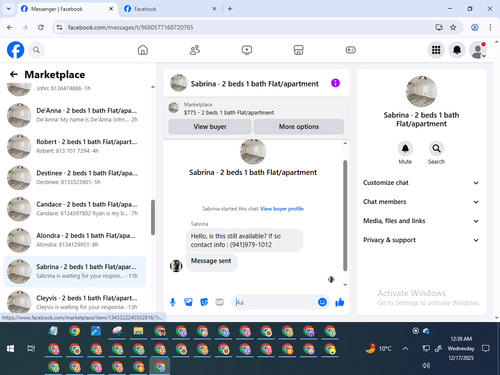This screenshot has height=375, width=500.
Task: Click the back arrow next to Marketplace
Action: tap(14, 74)
